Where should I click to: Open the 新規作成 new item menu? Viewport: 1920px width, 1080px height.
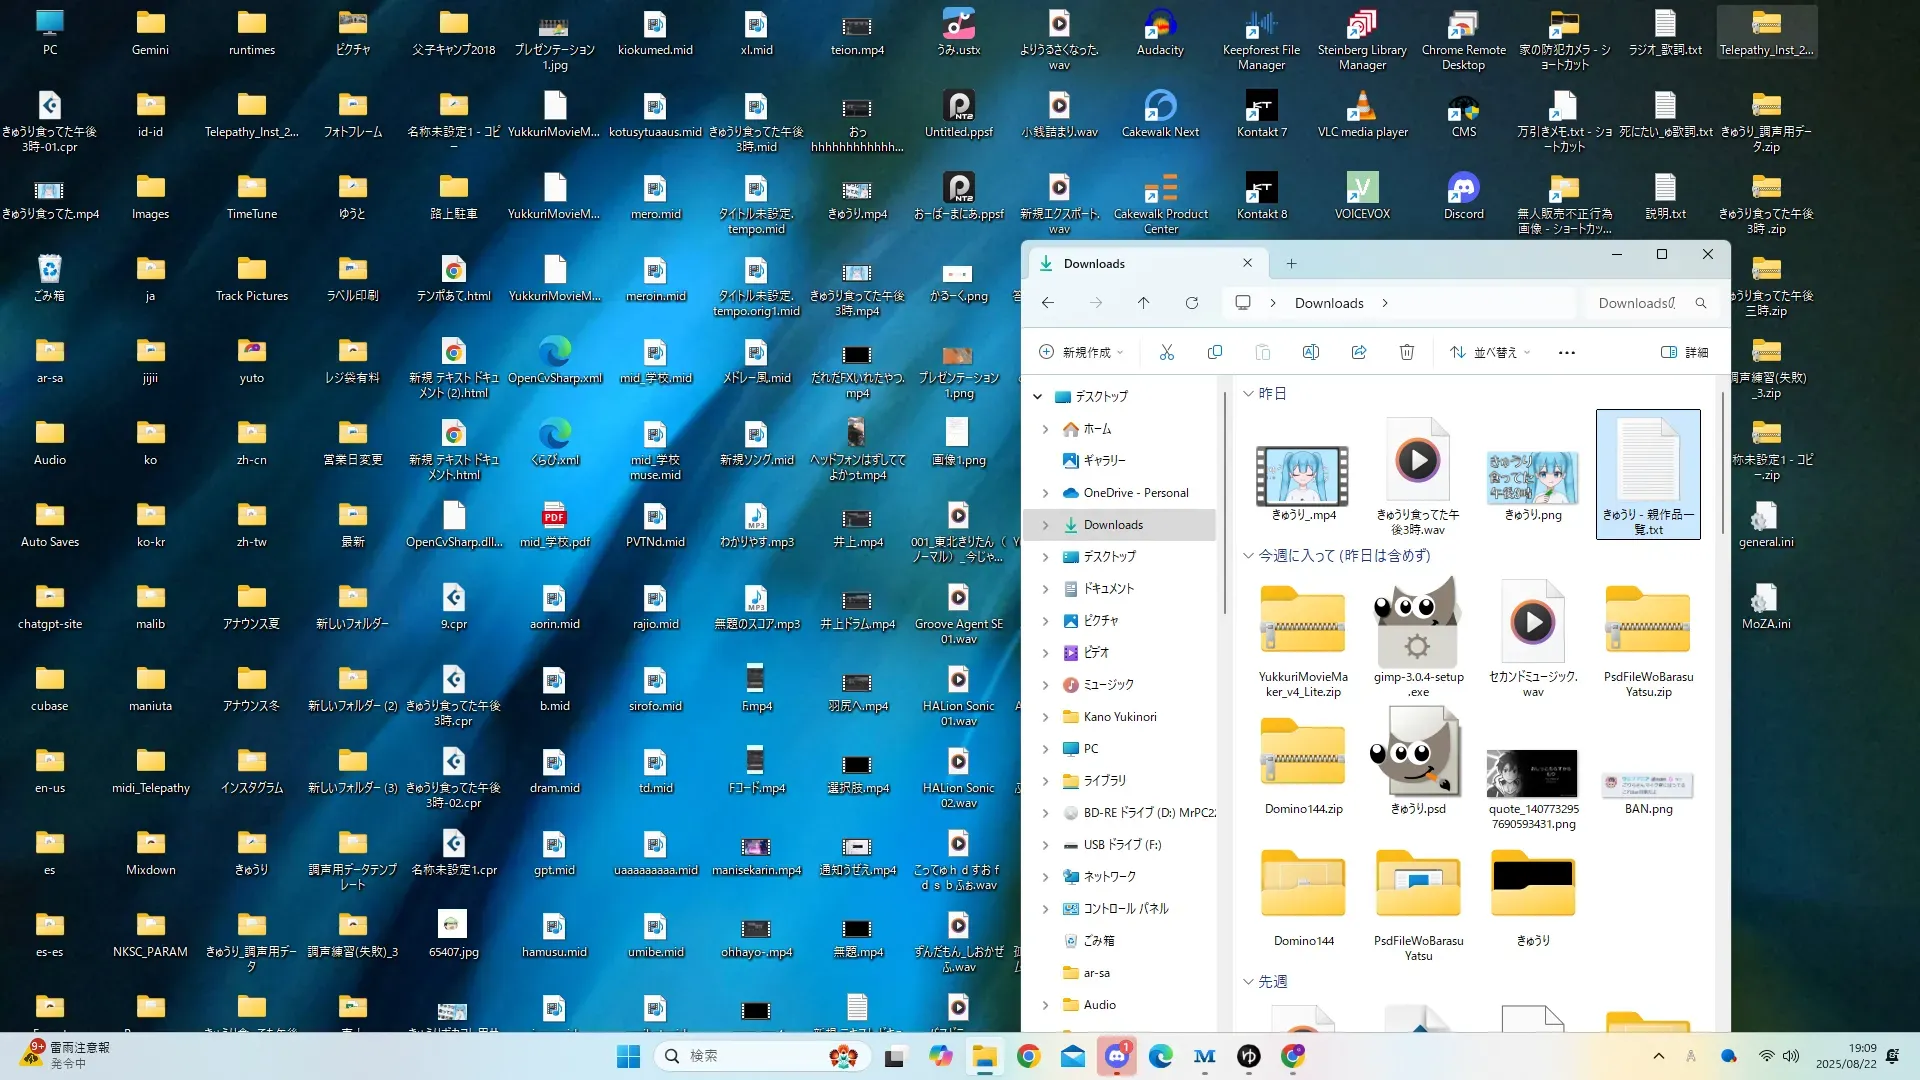point(1082,352)
